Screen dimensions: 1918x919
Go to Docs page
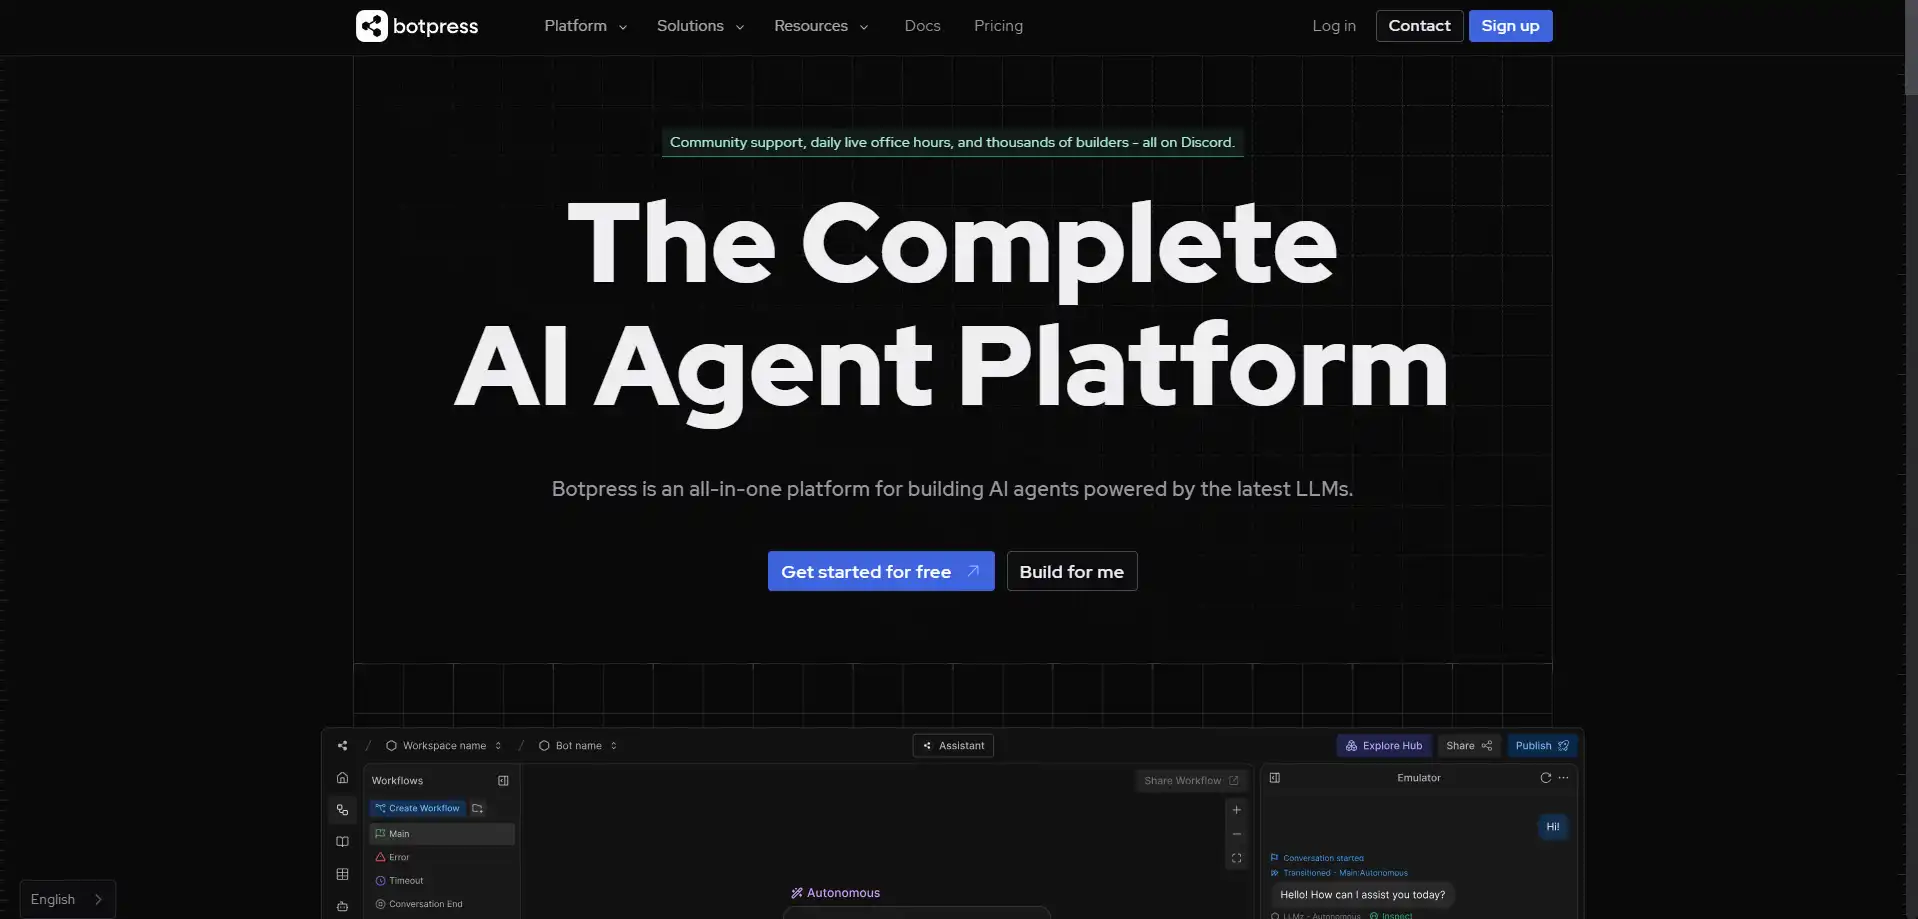coord(922,26)
